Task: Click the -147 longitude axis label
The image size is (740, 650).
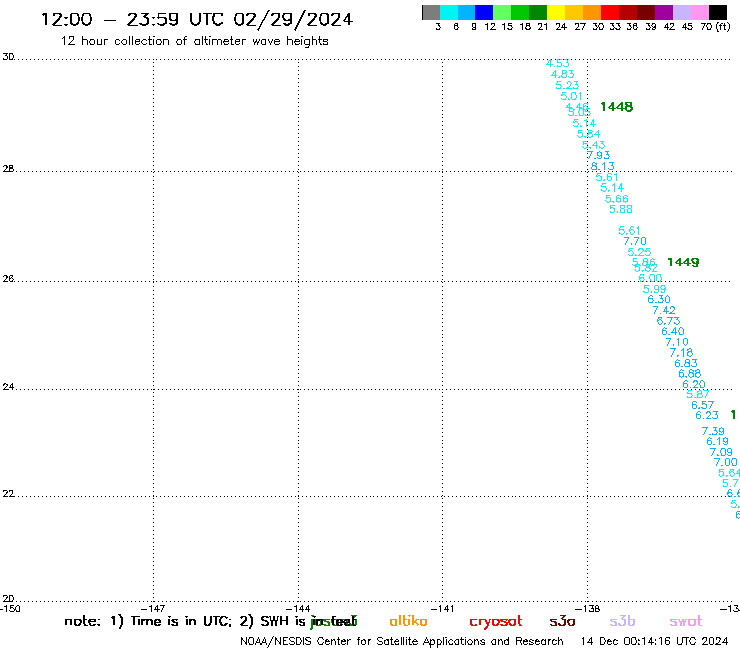Action: [x=152, y=609]
